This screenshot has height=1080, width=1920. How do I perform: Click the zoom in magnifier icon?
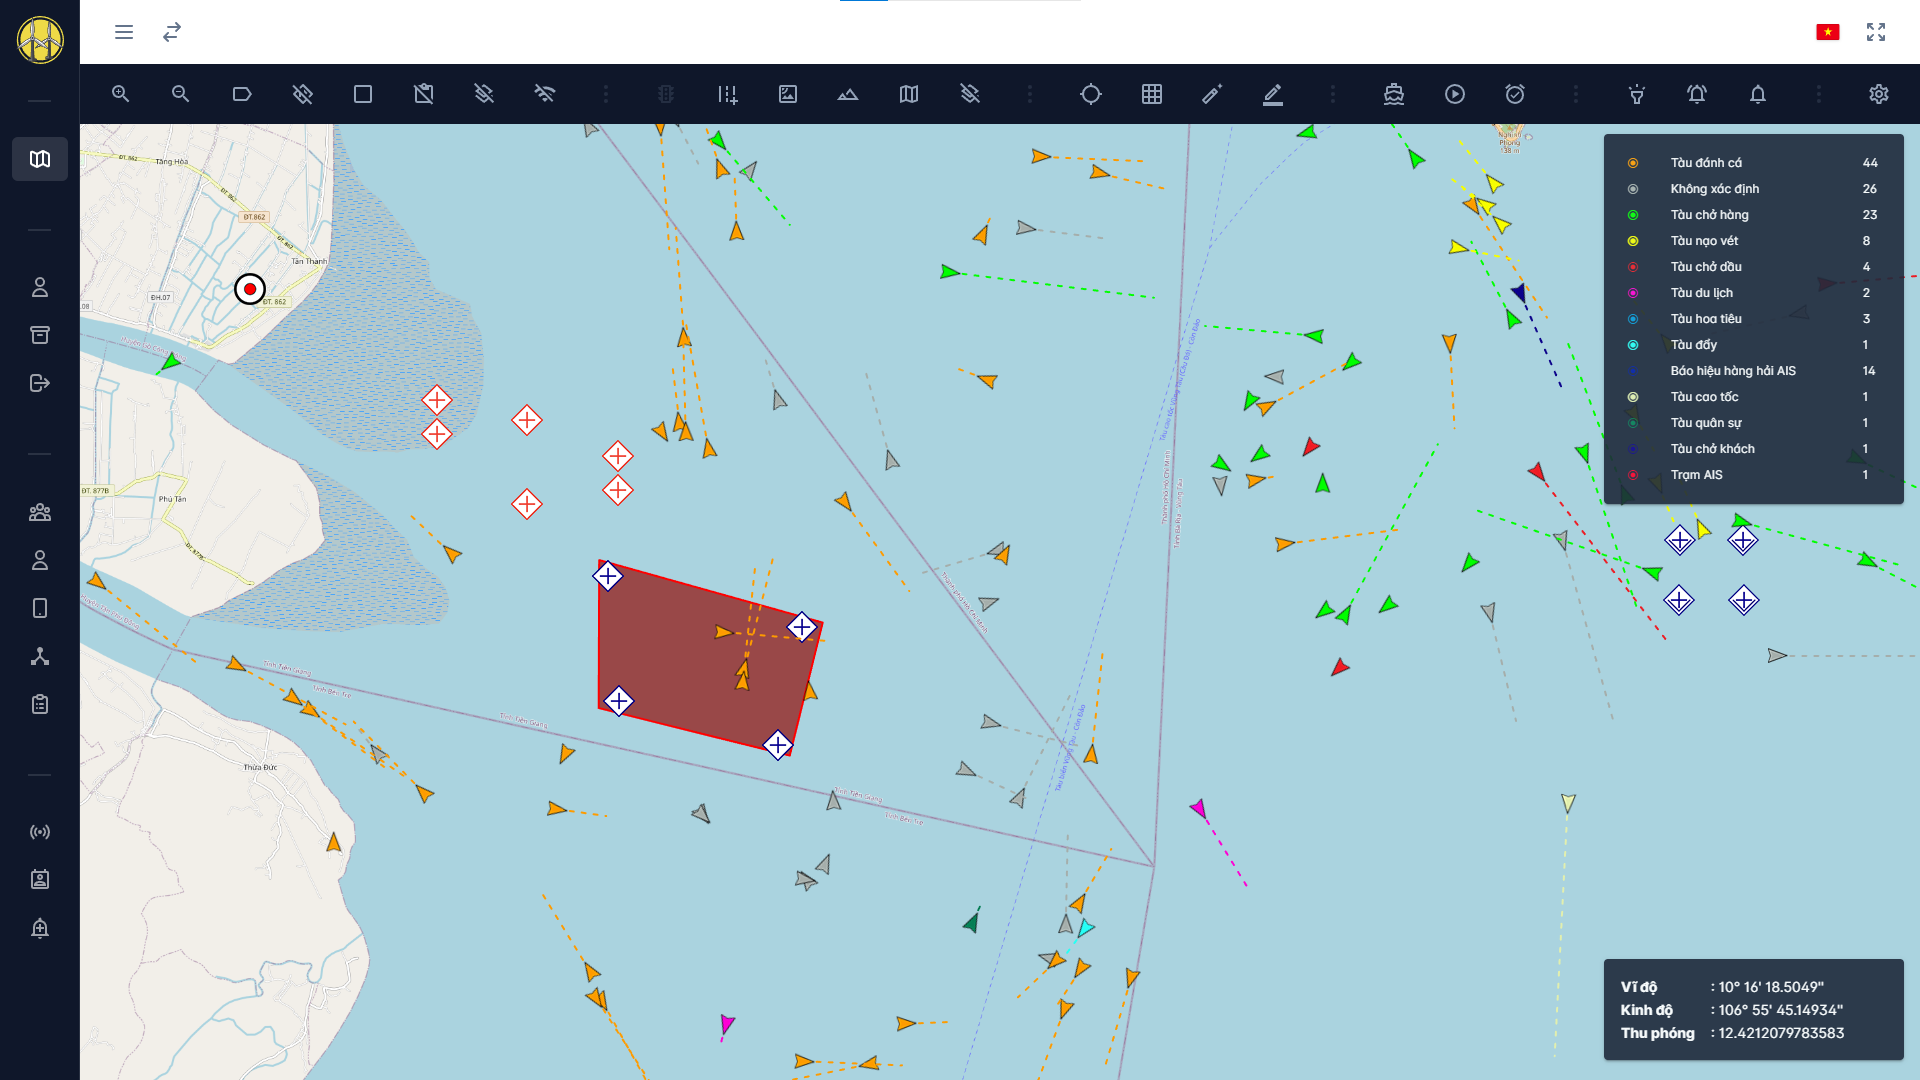120,94
